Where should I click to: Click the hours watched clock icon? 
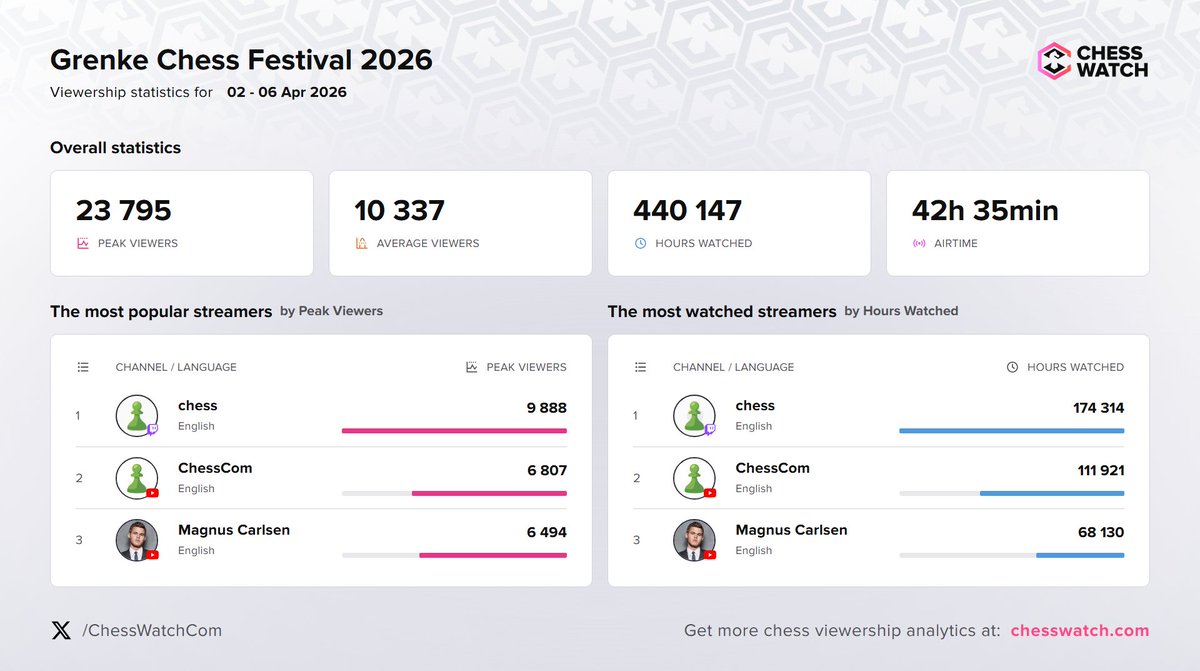641,243
